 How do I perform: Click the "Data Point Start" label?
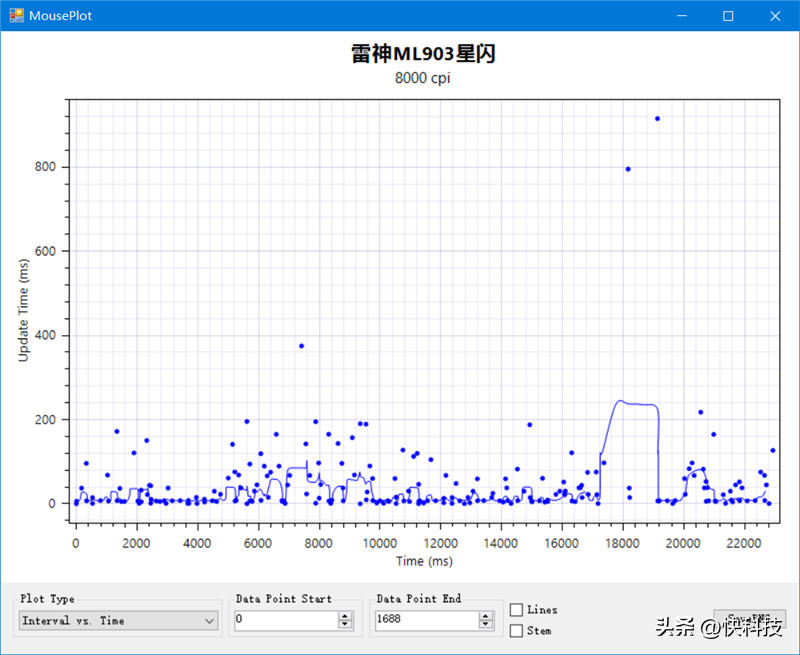[284, 598]
